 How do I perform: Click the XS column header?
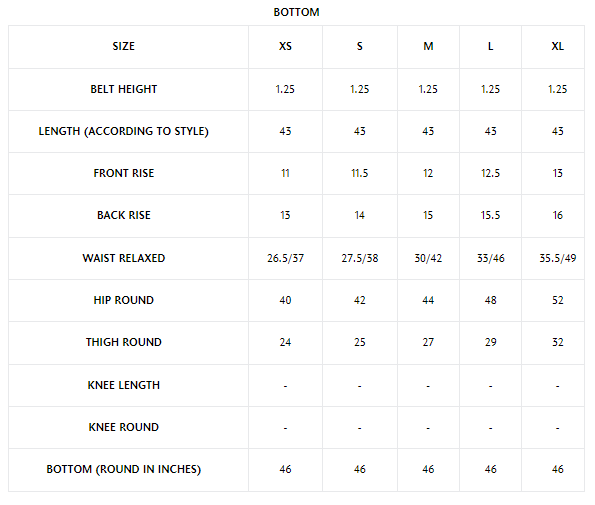tap(285, 46)
